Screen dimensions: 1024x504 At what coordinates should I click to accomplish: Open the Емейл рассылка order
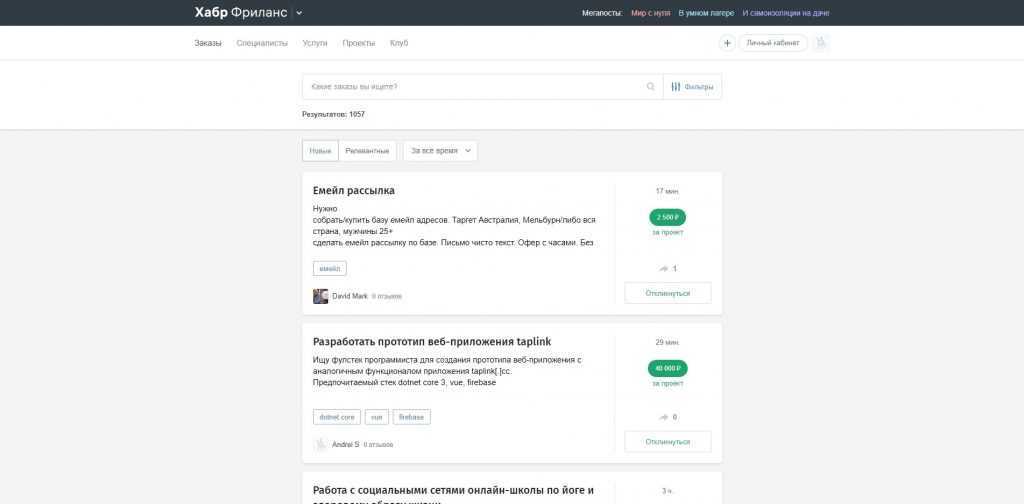tap(353, 191)
